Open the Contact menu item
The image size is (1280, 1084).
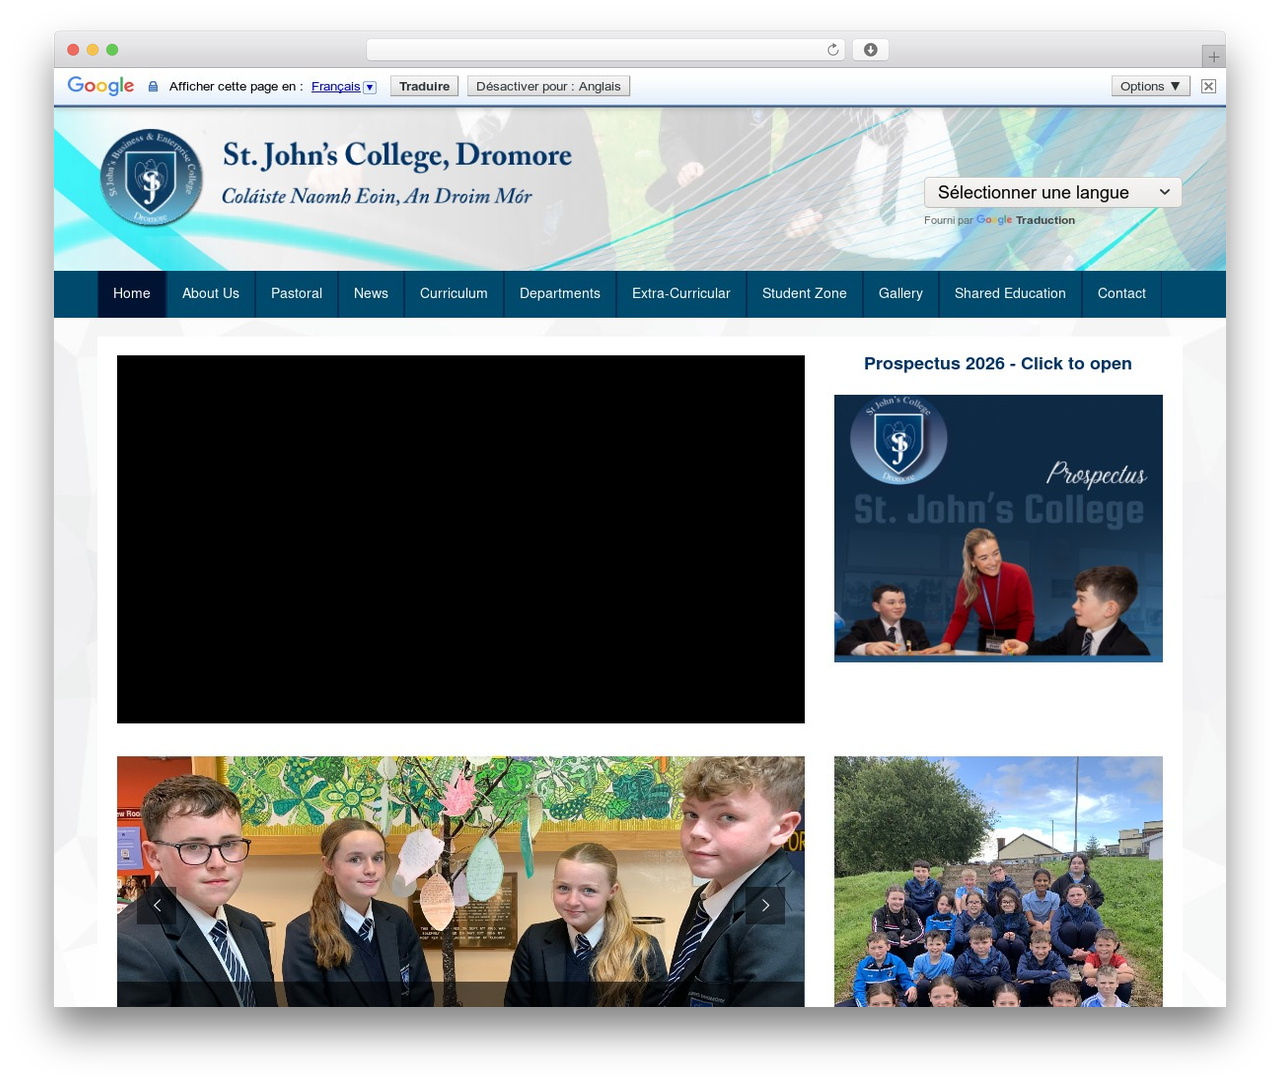click(x=1122, y=294)
